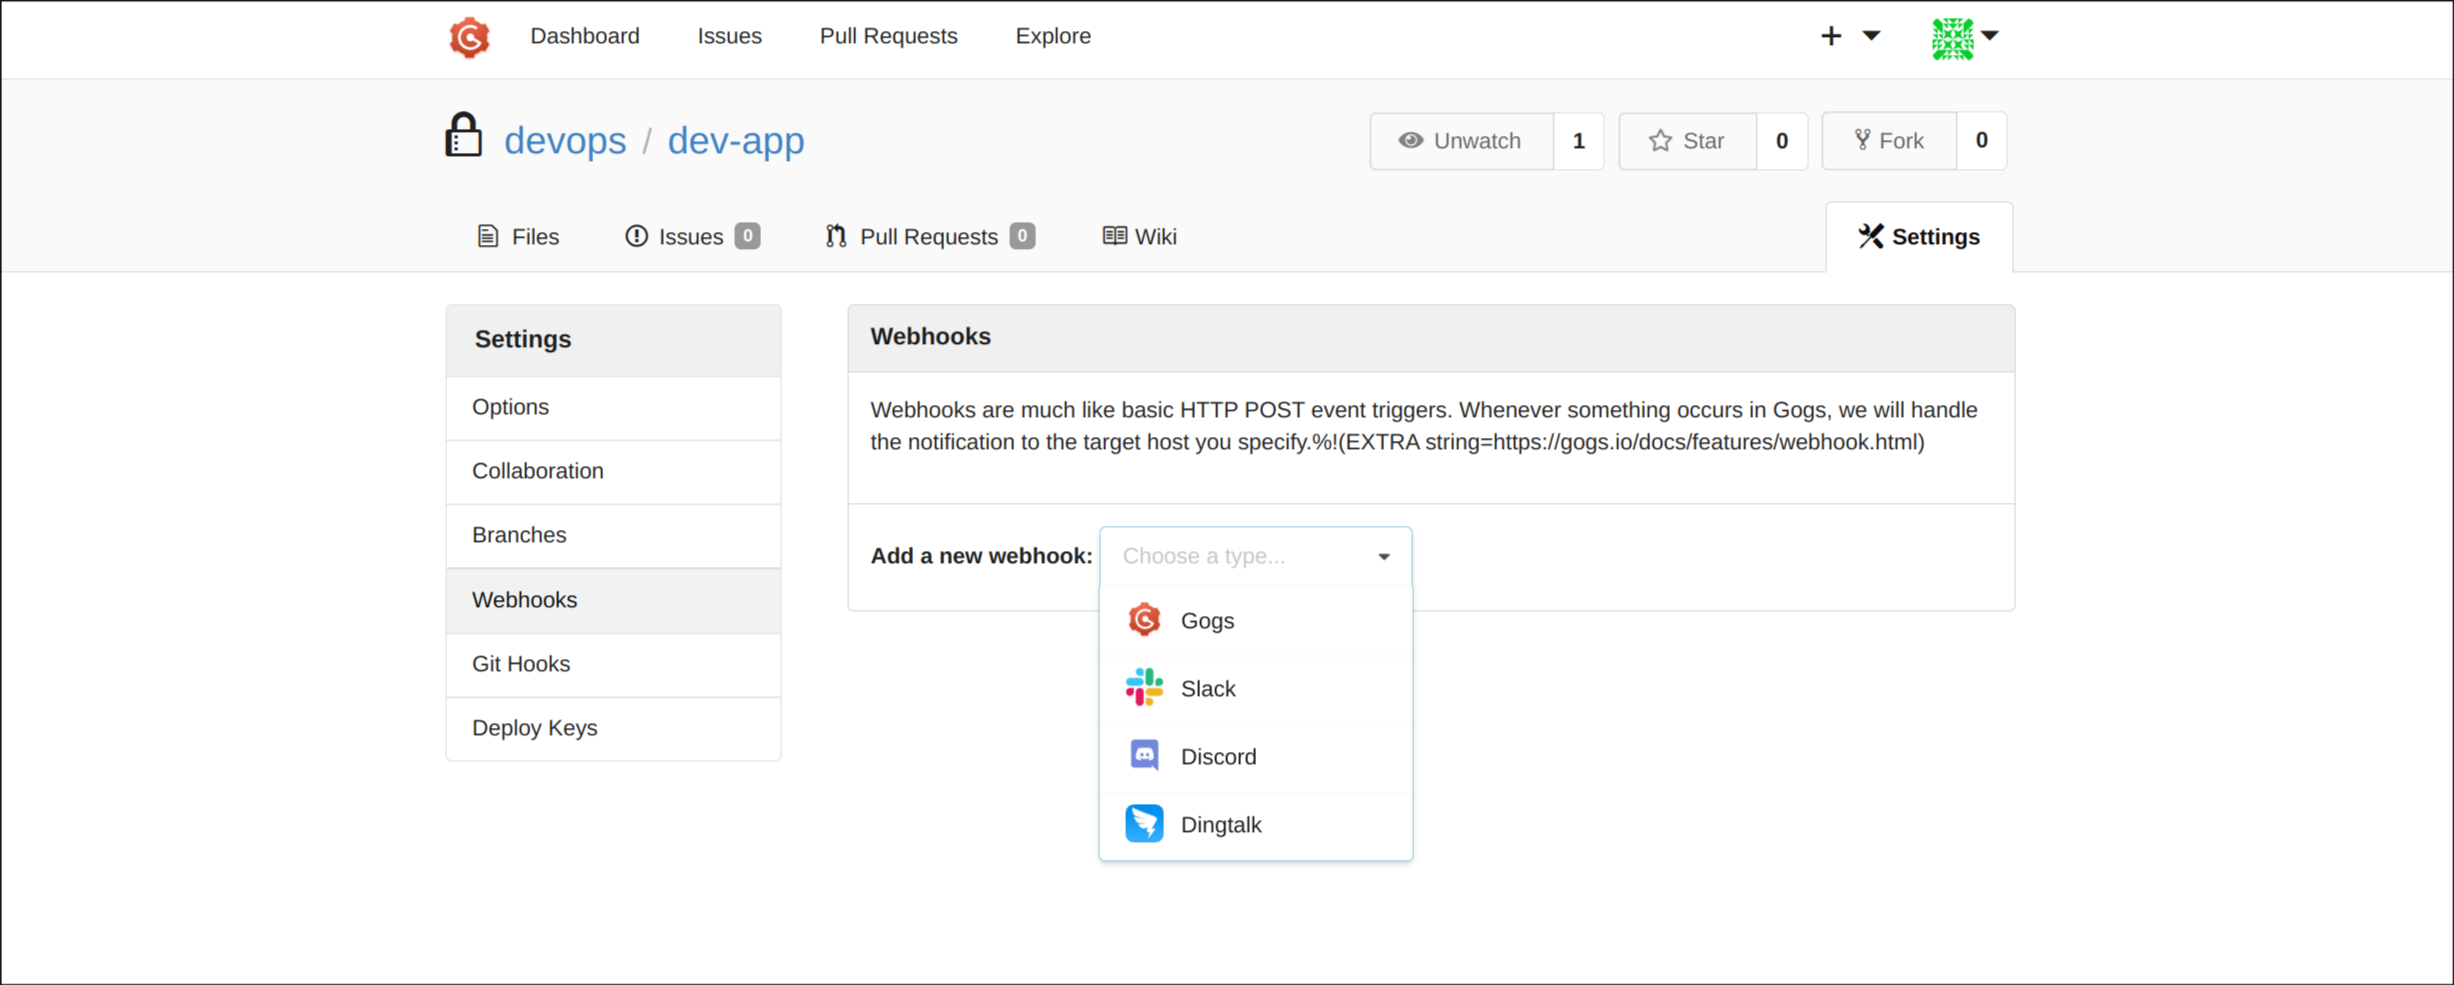
Task: Click the Dingtalk icon in webhook list
Action: tap(1144, 824)
